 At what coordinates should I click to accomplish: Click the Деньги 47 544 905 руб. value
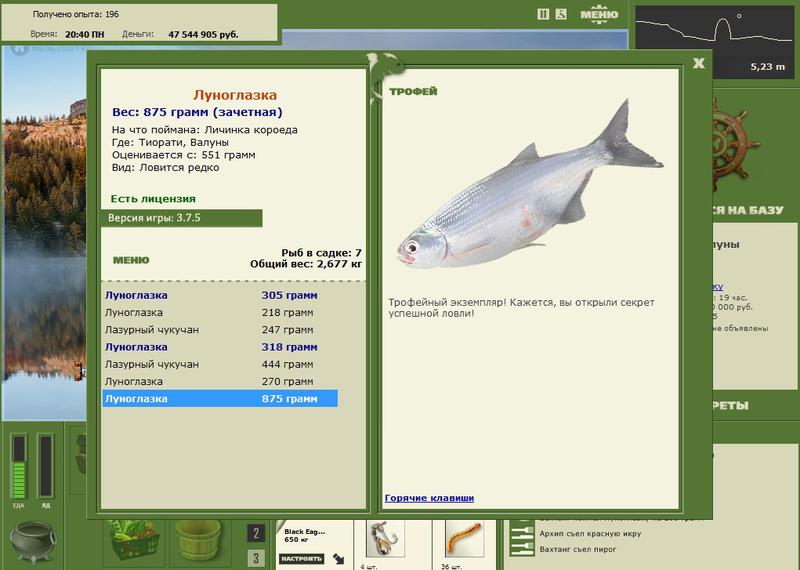[203, 35]
